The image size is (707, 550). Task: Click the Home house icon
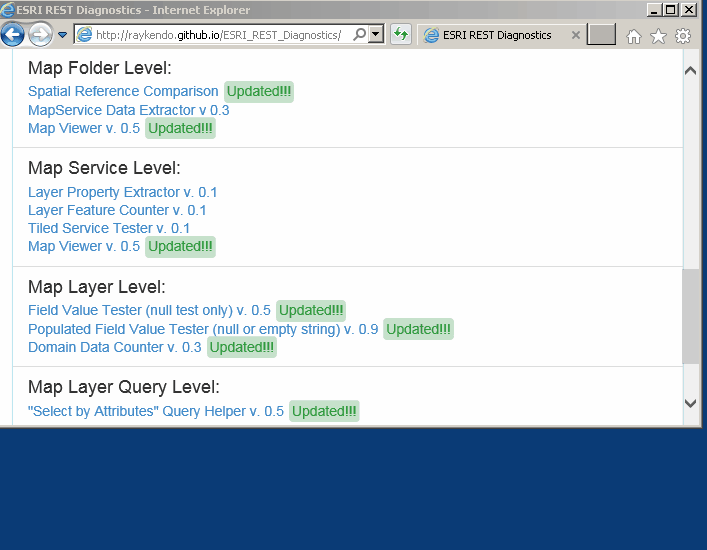[634, 36]
